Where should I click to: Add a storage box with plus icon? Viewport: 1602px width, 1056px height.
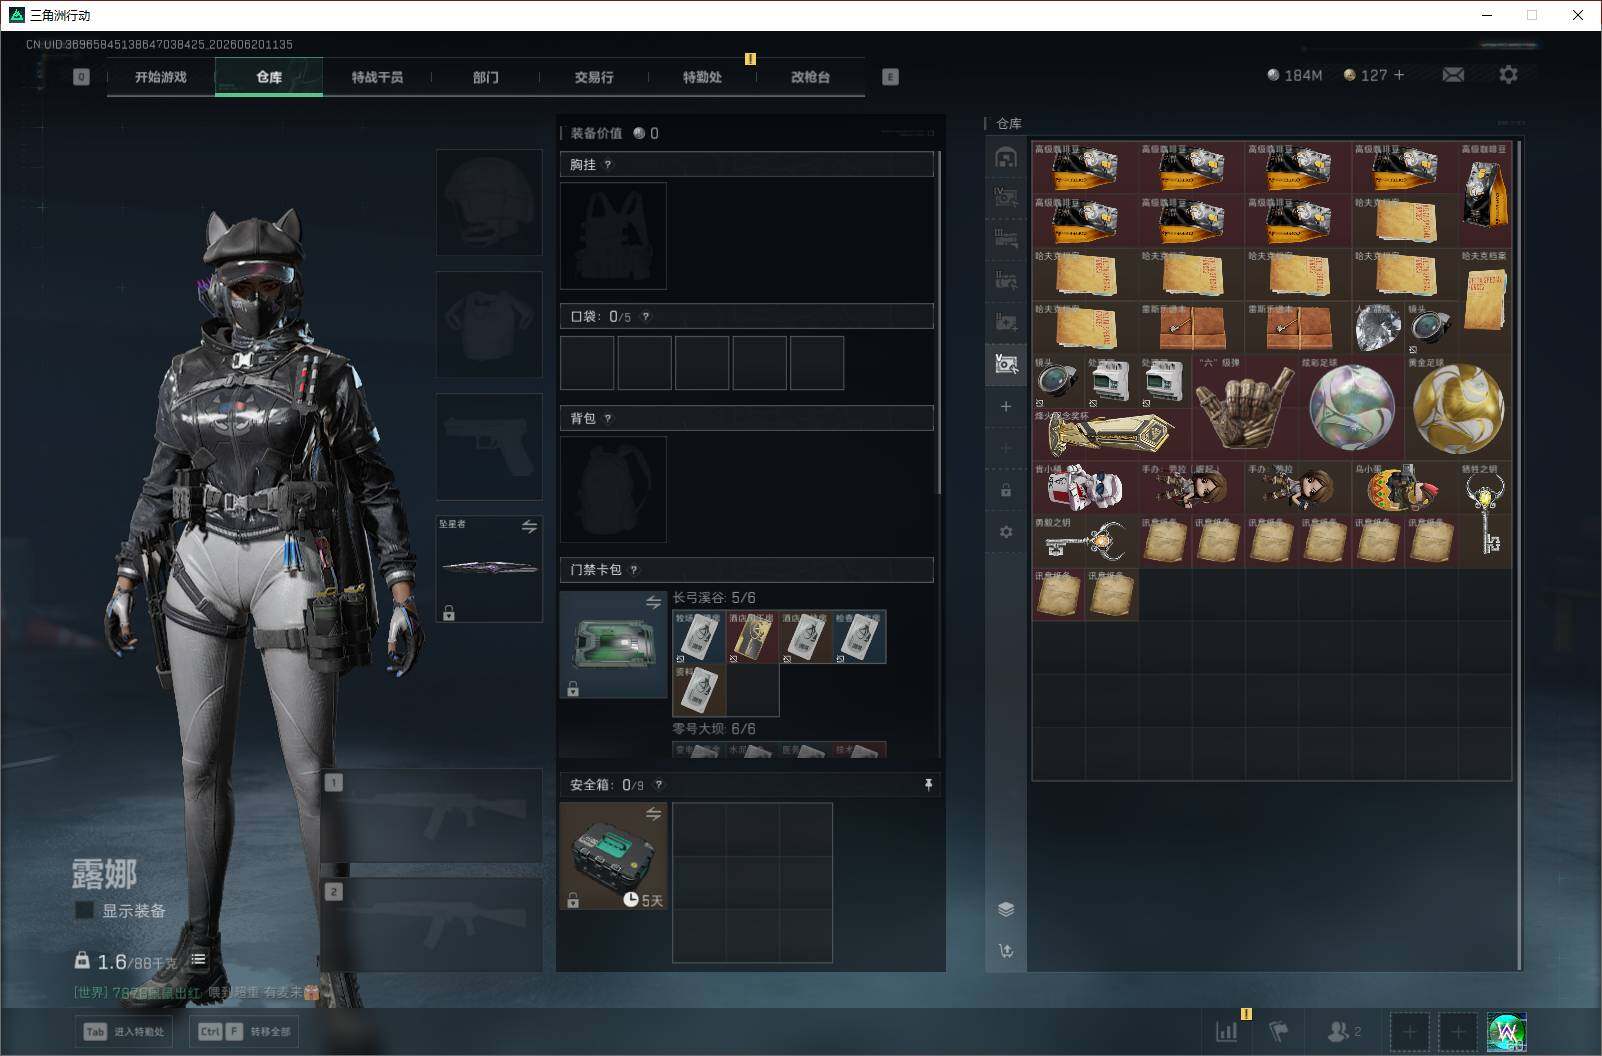pyautogui.click(x=1006, y=407)
